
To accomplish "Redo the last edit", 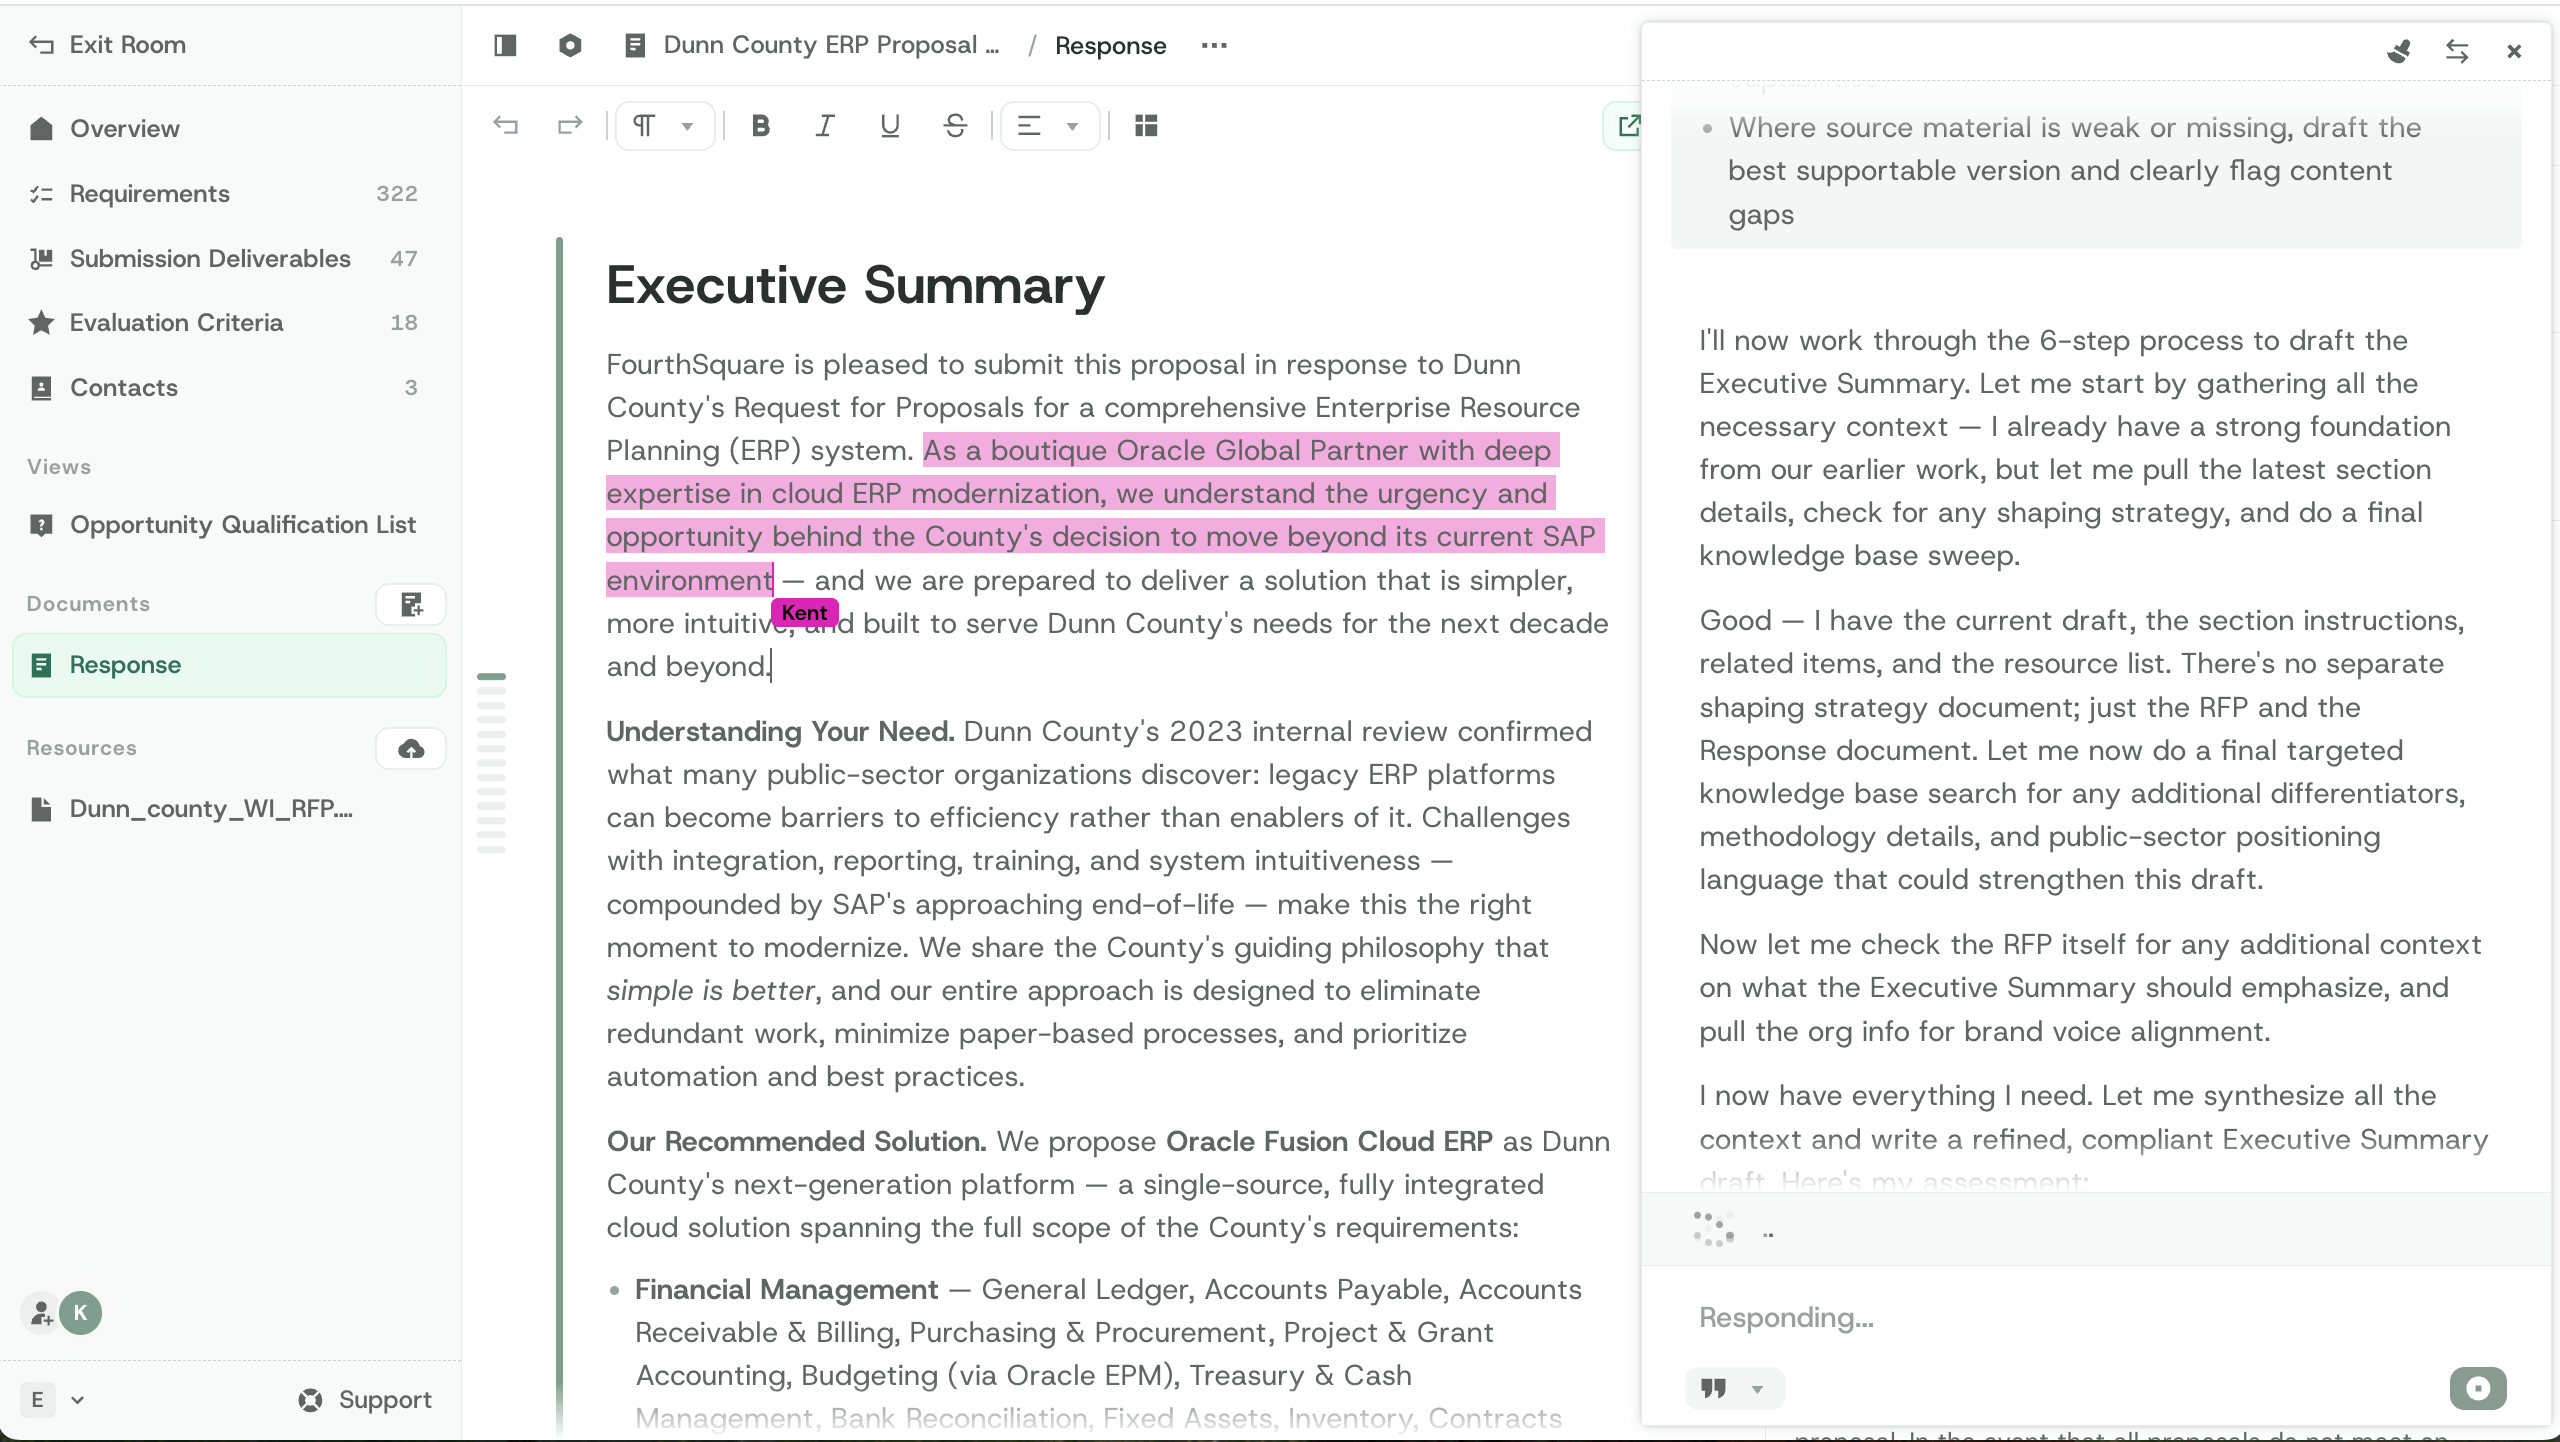I will tap(570, 126).
